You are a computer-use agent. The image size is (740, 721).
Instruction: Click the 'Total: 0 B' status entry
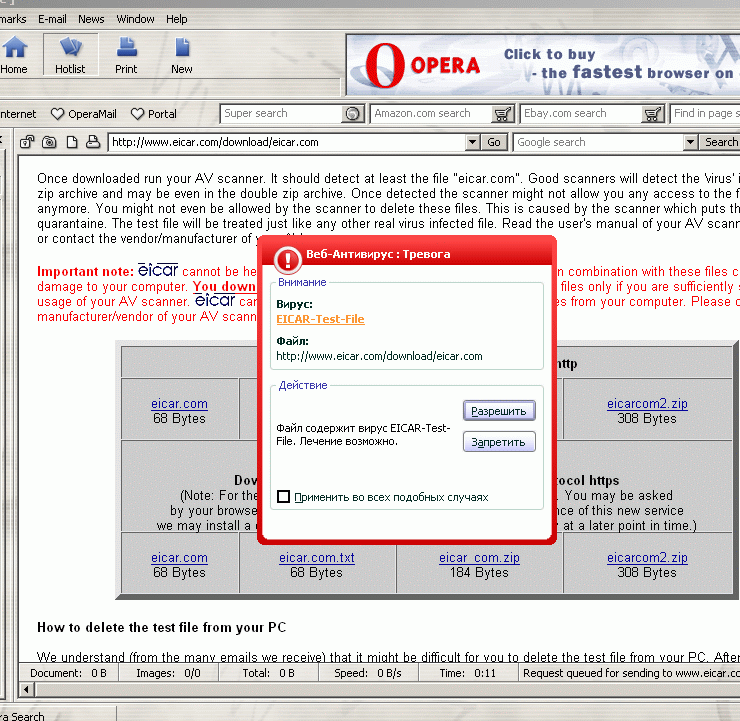(269, 673)
